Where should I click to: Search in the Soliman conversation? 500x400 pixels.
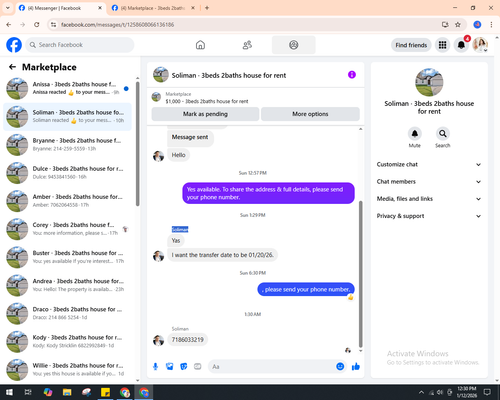443,134
